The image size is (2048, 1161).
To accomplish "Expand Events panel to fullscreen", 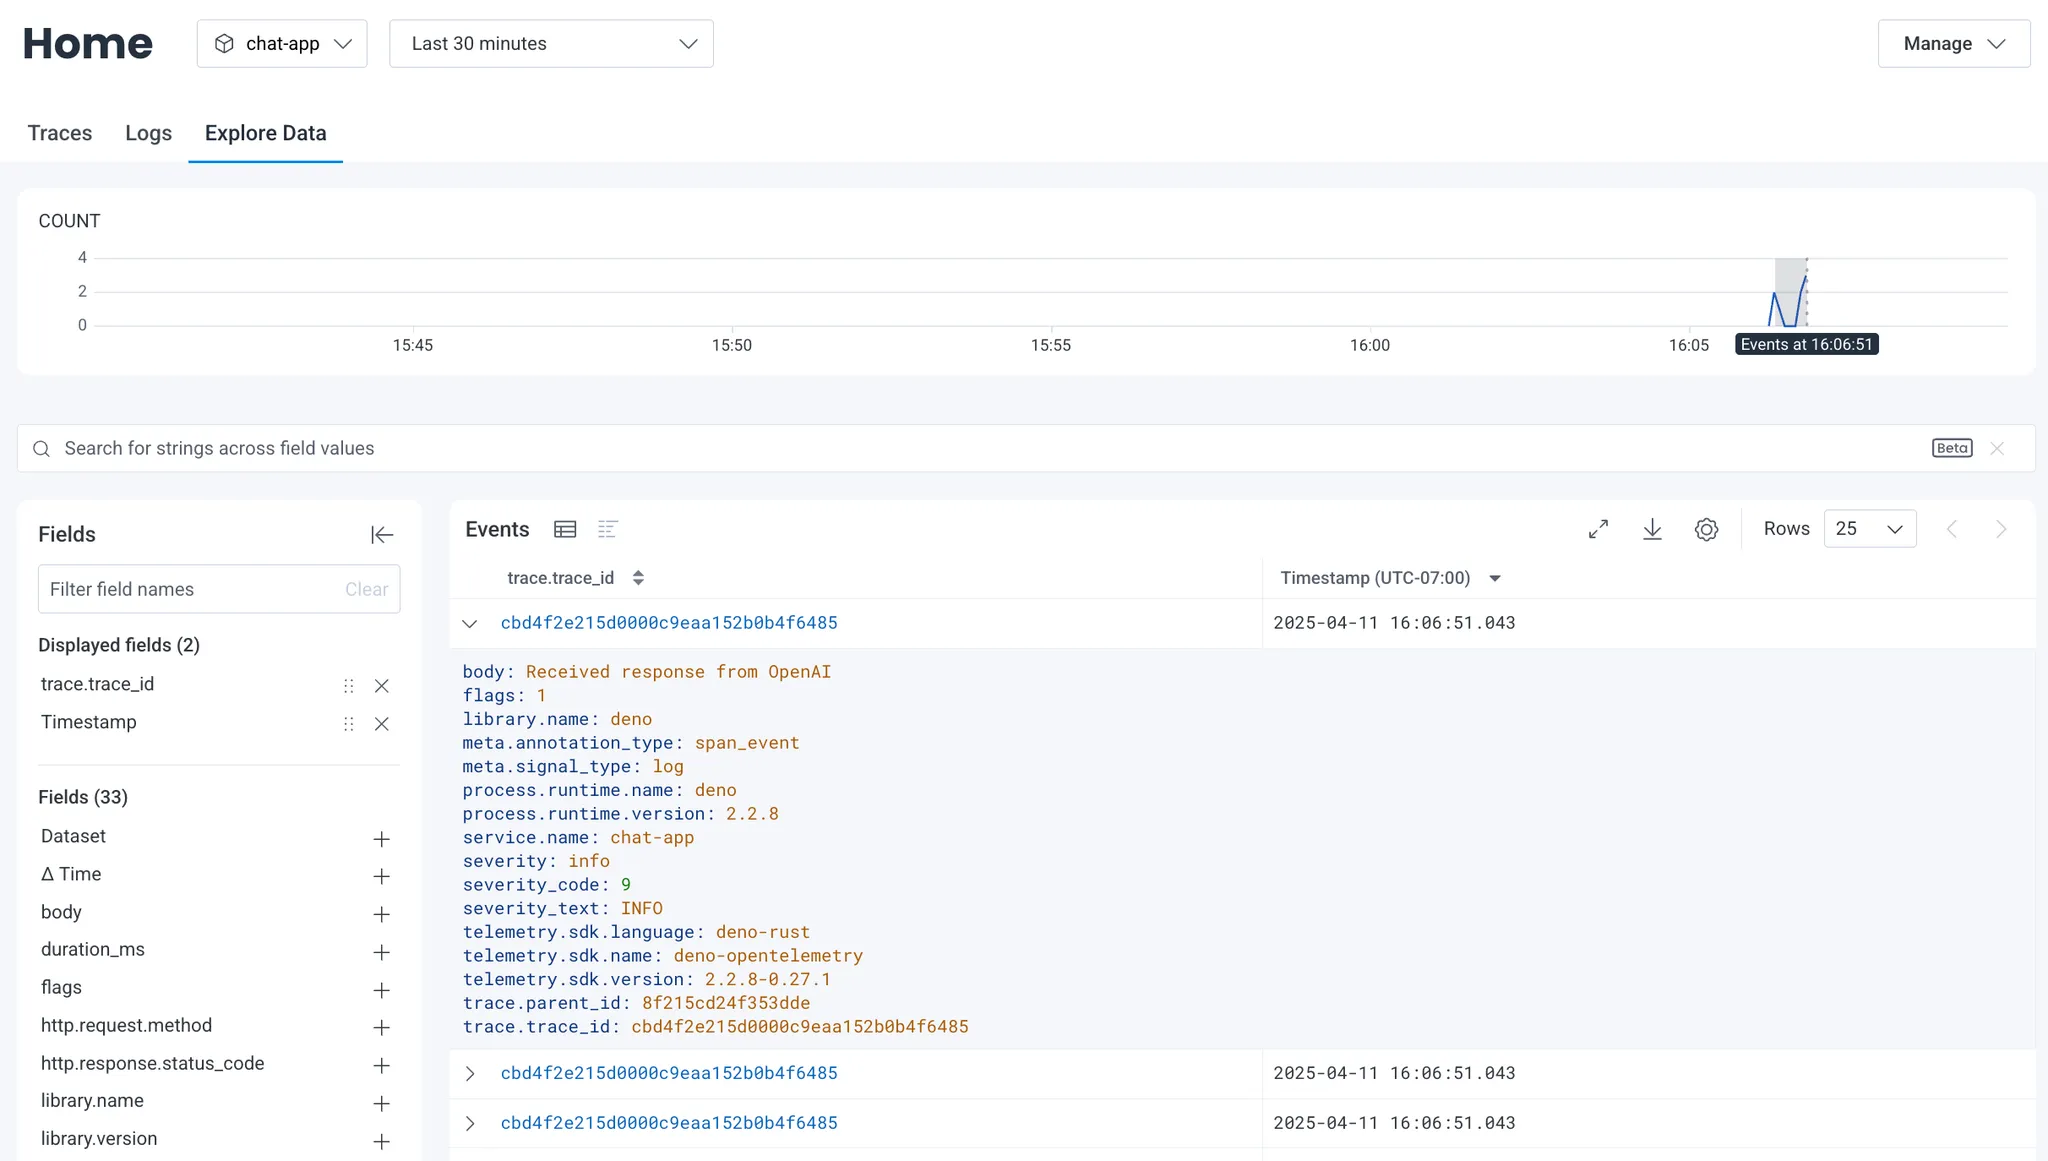I will tap(1598, 529).
